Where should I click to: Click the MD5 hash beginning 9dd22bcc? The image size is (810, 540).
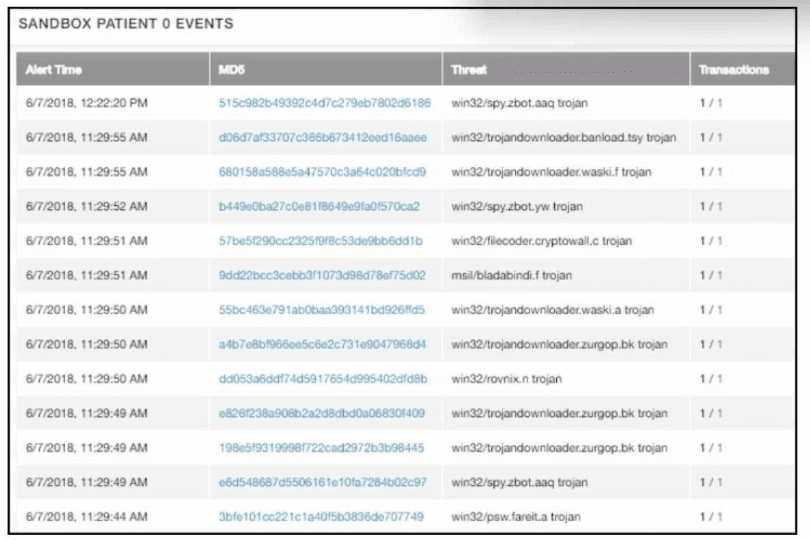pos(322,275)
